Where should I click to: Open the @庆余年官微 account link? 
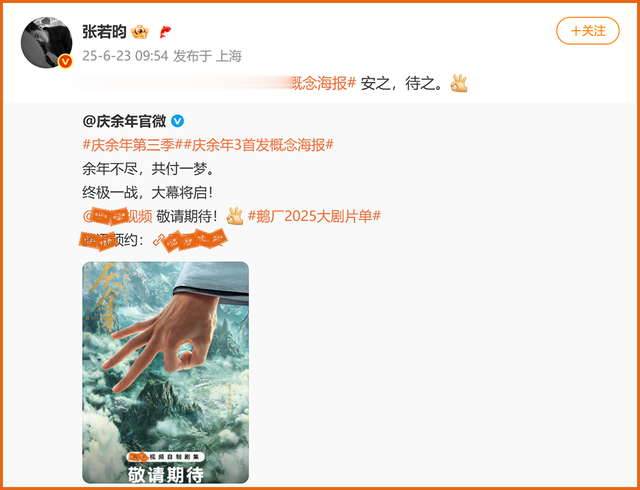[x=124, y=121]
